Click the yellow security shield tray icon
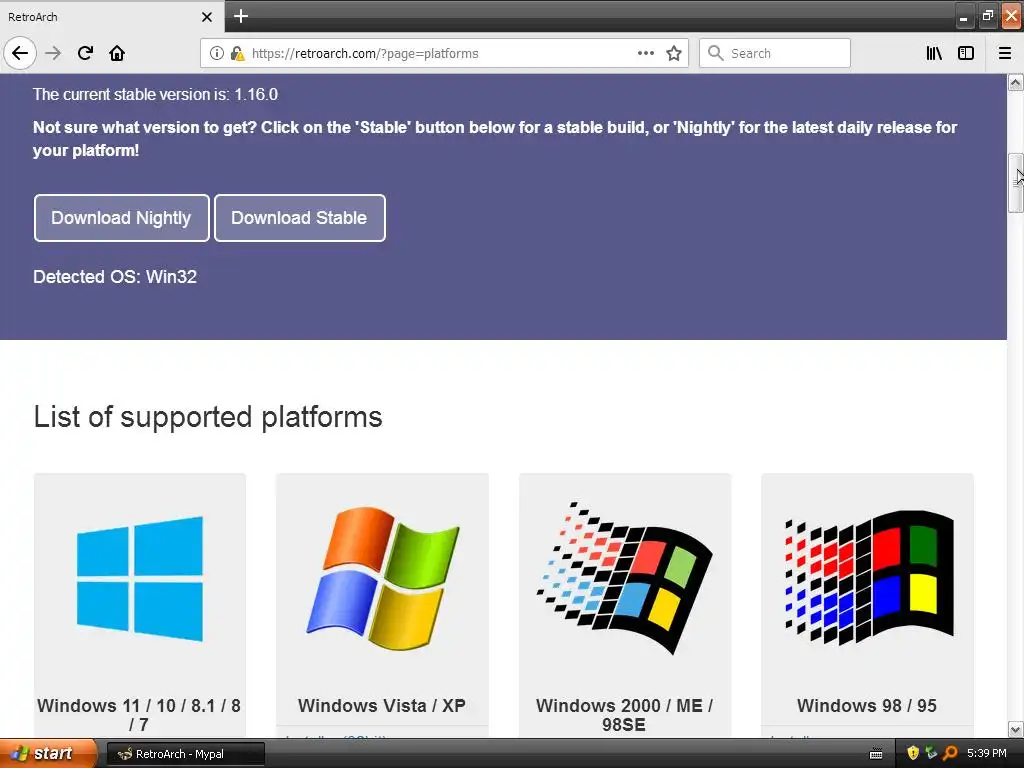 [x=913, y=753]
